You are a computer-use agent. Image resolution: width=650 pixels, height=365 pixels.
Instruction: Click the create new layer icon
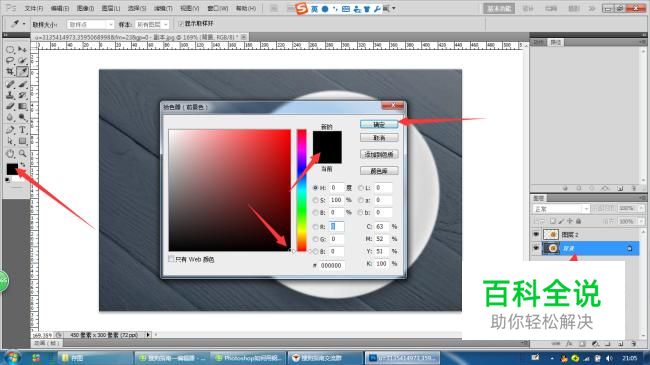620,344
